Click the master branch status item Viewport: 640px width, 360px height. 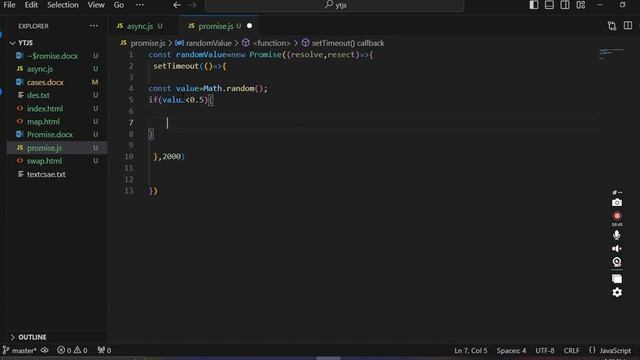click(19, 350)
